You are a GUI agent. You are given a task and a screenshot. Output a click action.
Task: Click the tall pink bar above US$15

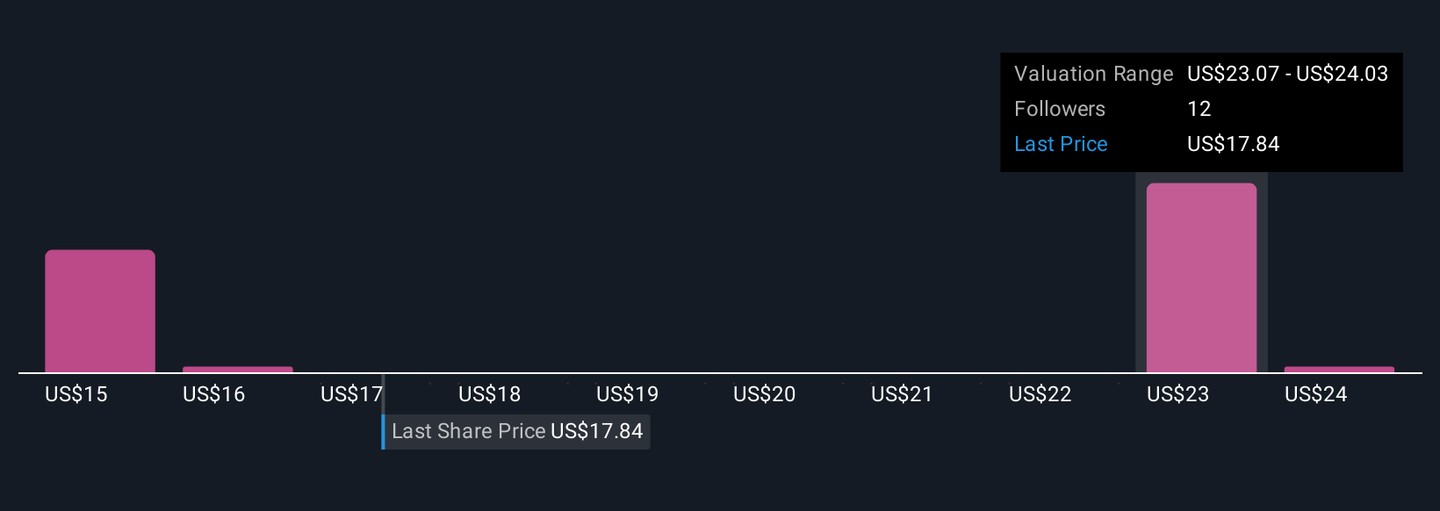tap(100, 311)
